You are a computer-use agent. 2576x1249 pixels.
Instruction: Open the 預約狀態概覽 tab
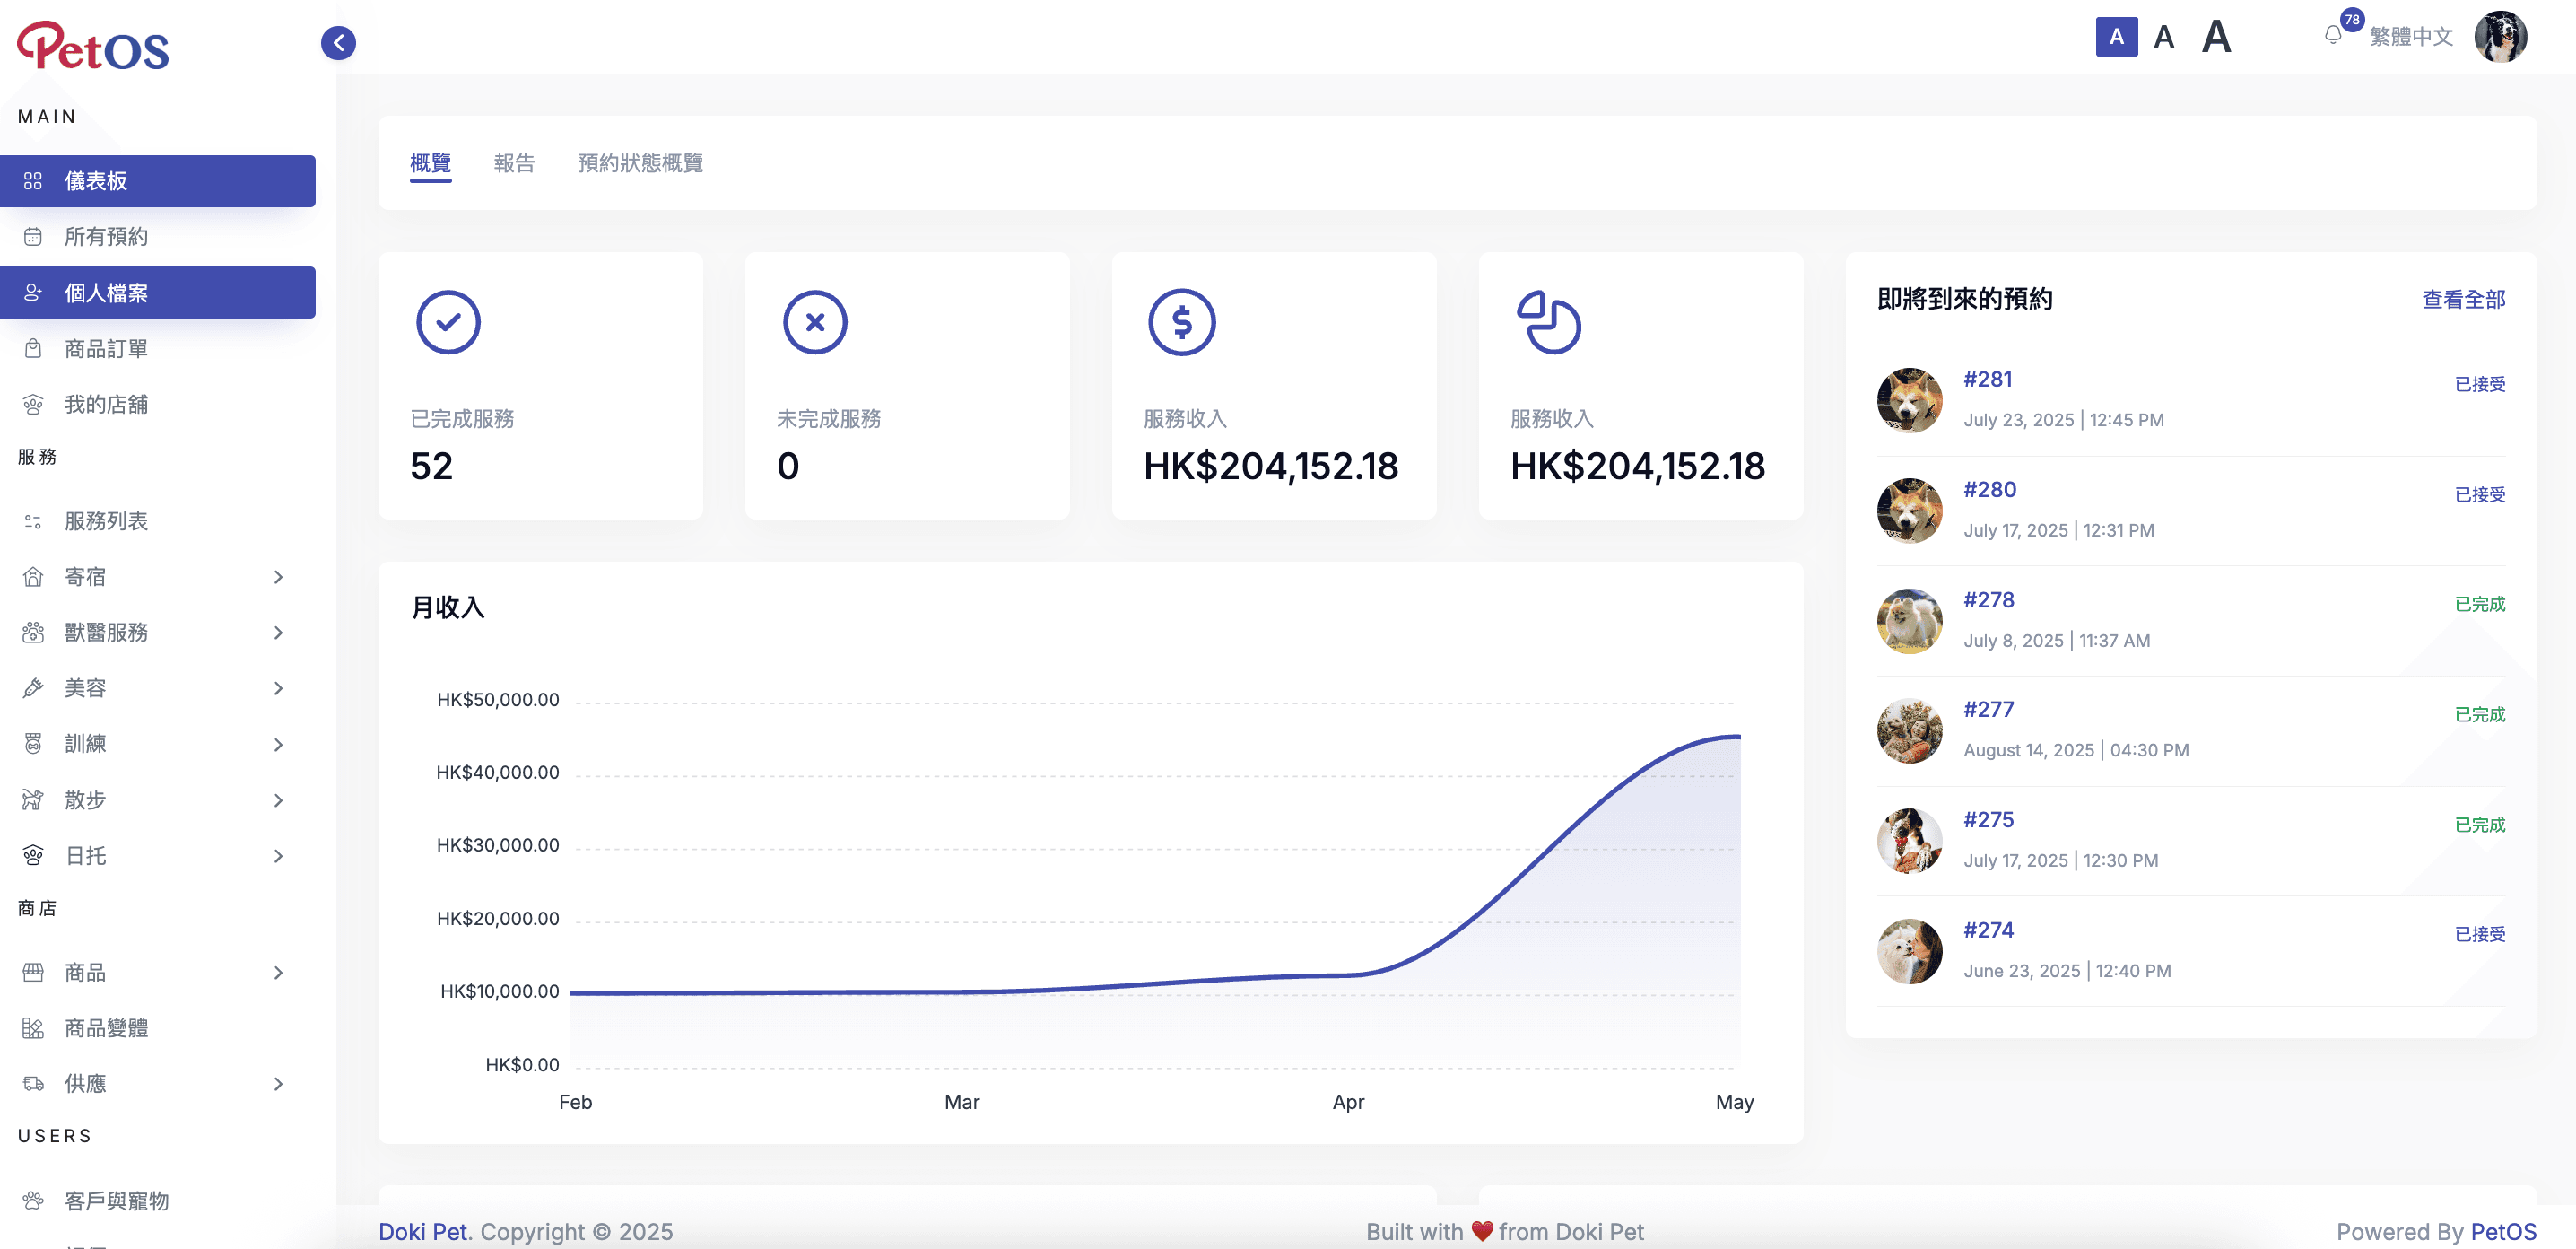coord(640,163)
